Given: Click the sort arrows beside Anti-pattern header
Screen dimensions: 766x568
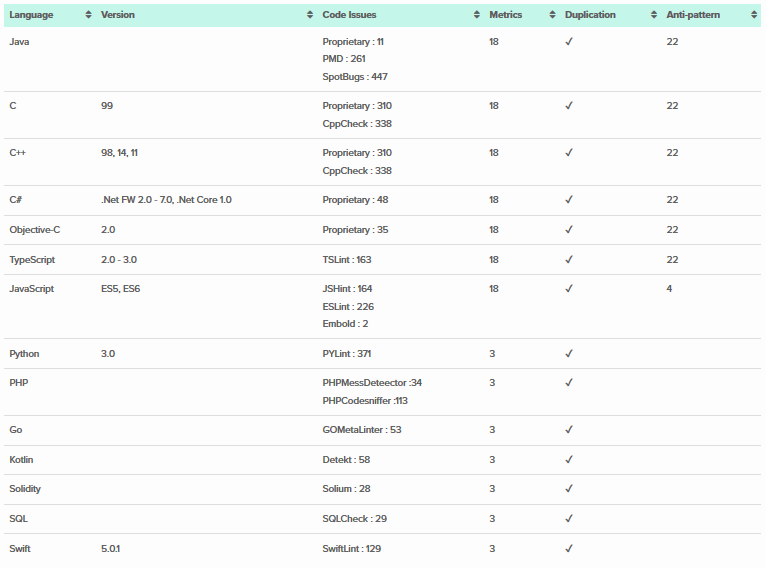Looking at the screenshot, I should tap(754, 15).
